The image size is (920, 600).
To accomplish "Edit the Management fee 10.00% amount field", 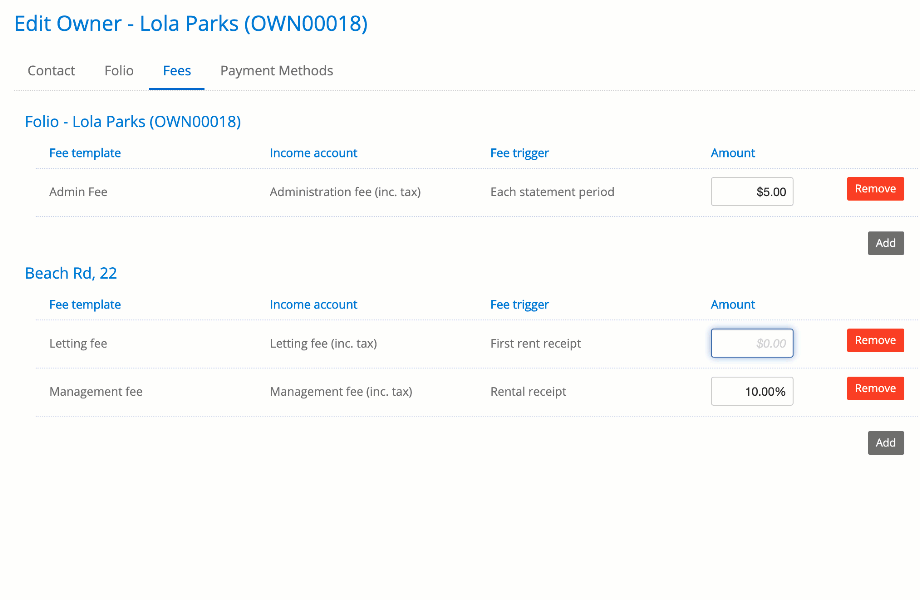I will (x=752, y=392).
